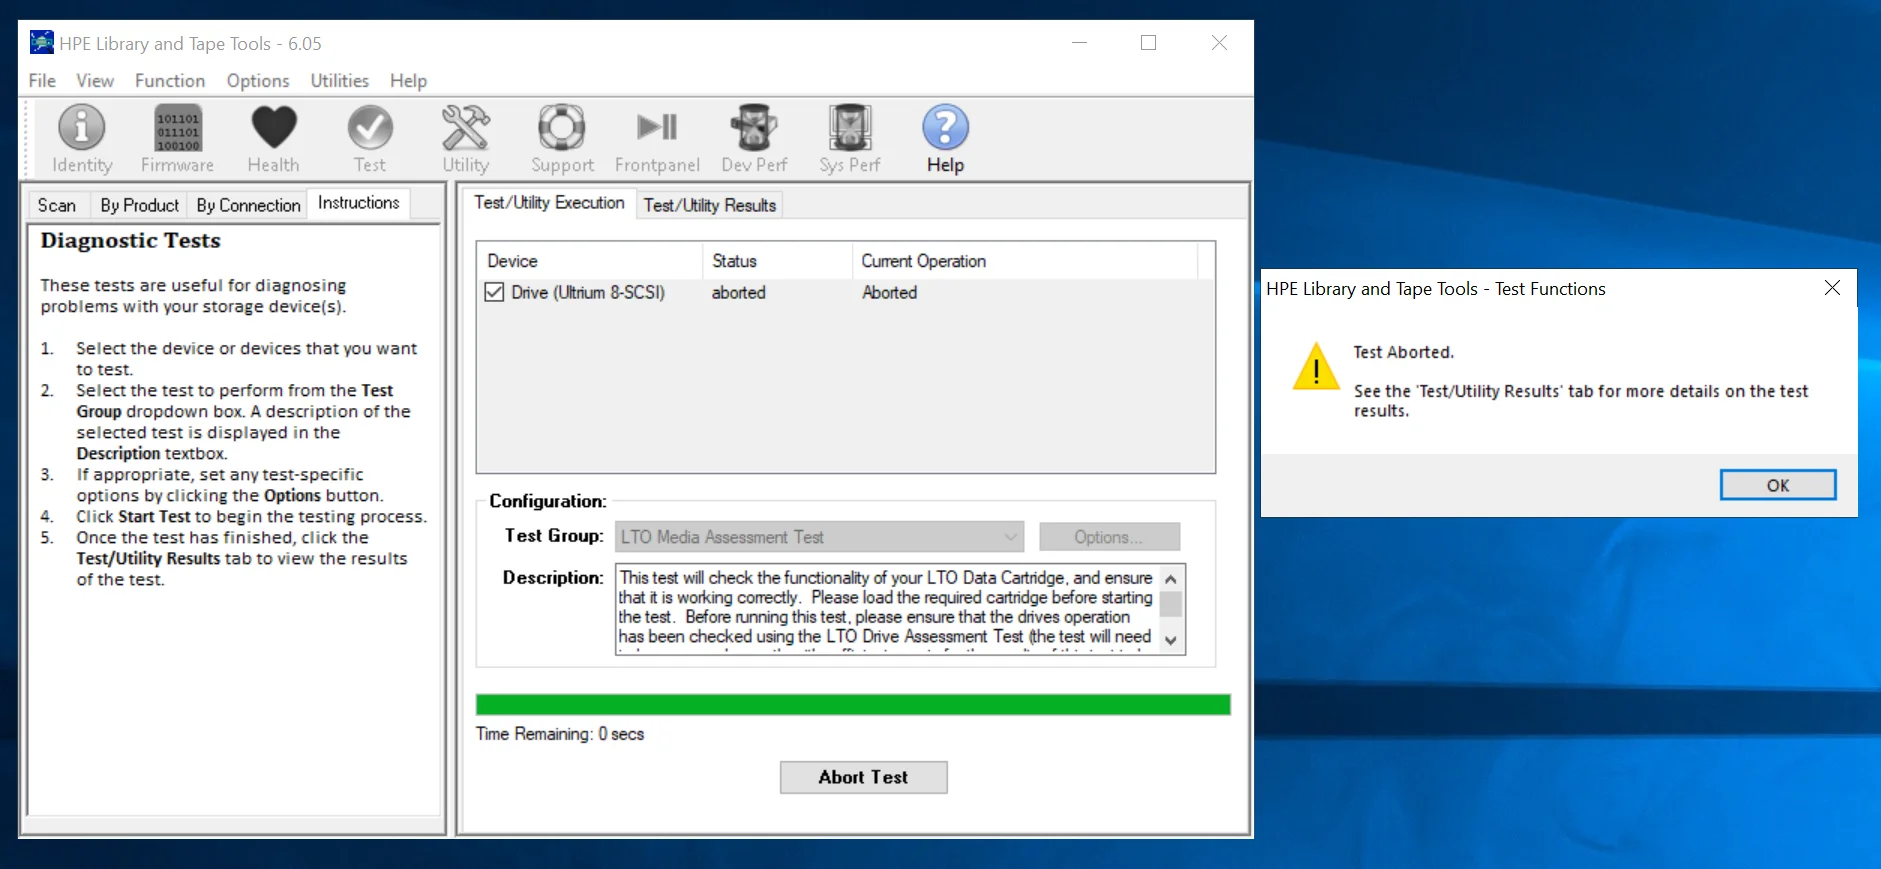1881x869 pixels.
Task: Click the warning triangle icon in dialog
Action: click(1316, 366)
